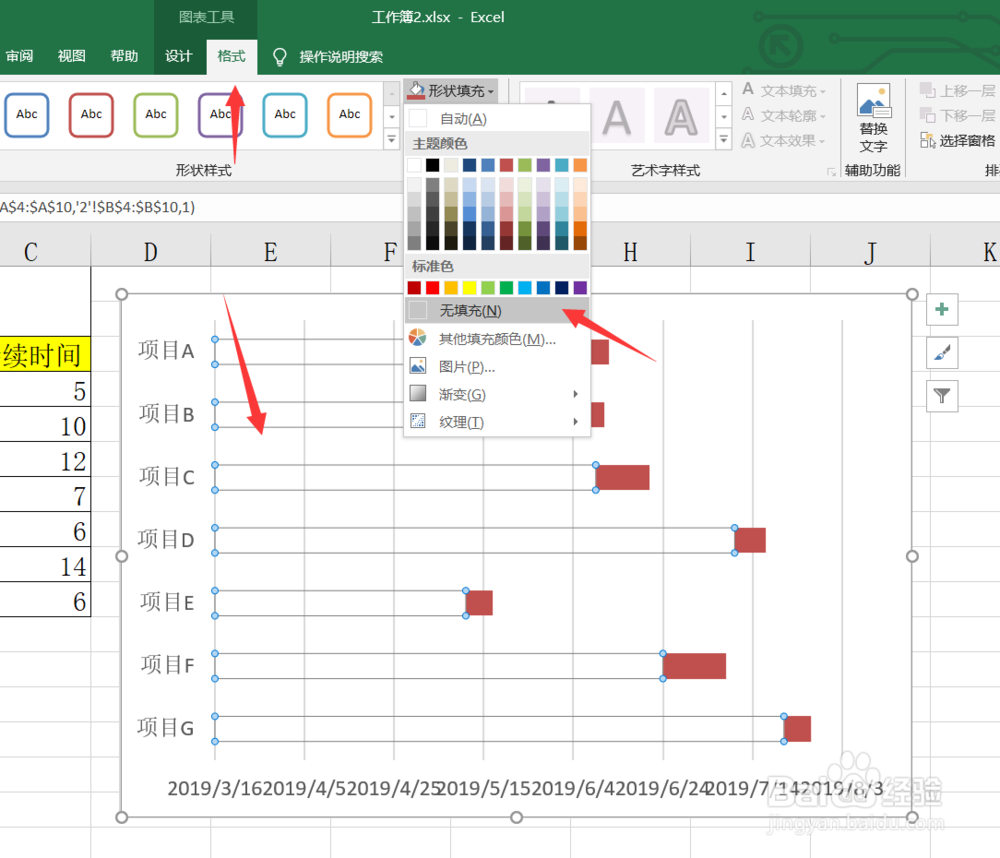Pick the standard purple color swatch
This screenshot has height=858, width=1000.
[580, 288]
